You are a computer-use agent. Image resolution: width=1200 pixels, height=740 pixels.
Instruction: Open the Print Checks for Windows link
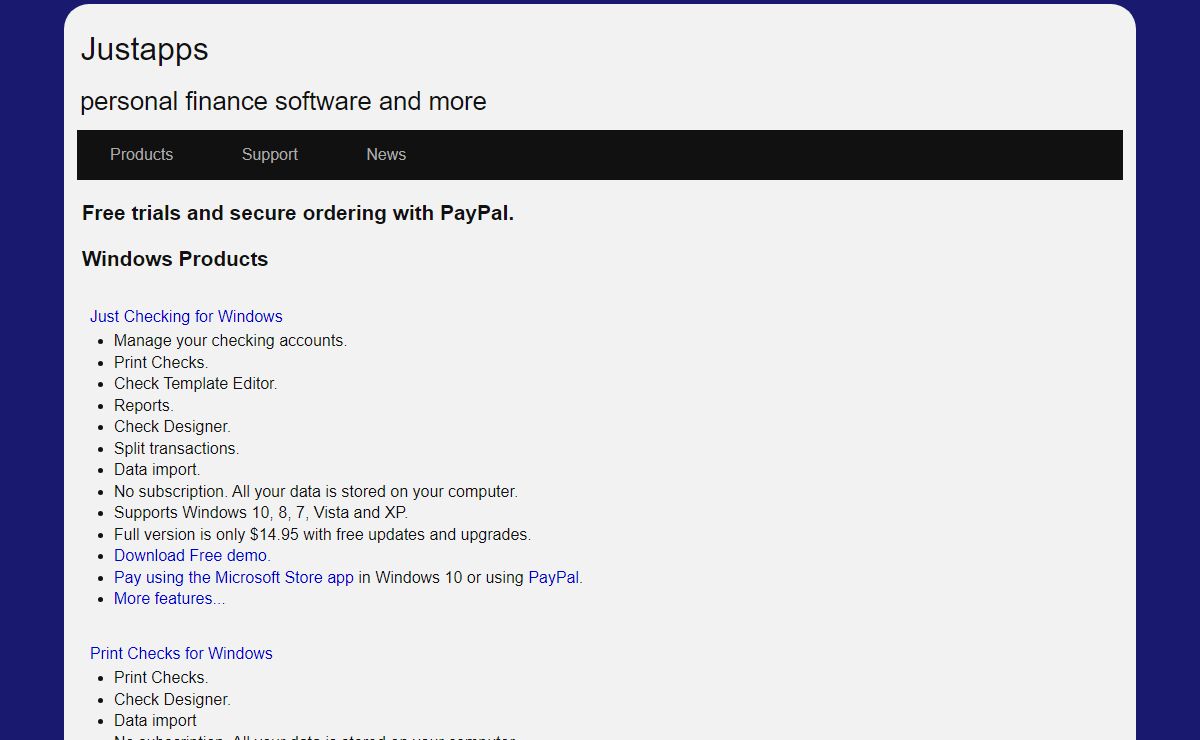pyautogui.click(x=181, y=653)
